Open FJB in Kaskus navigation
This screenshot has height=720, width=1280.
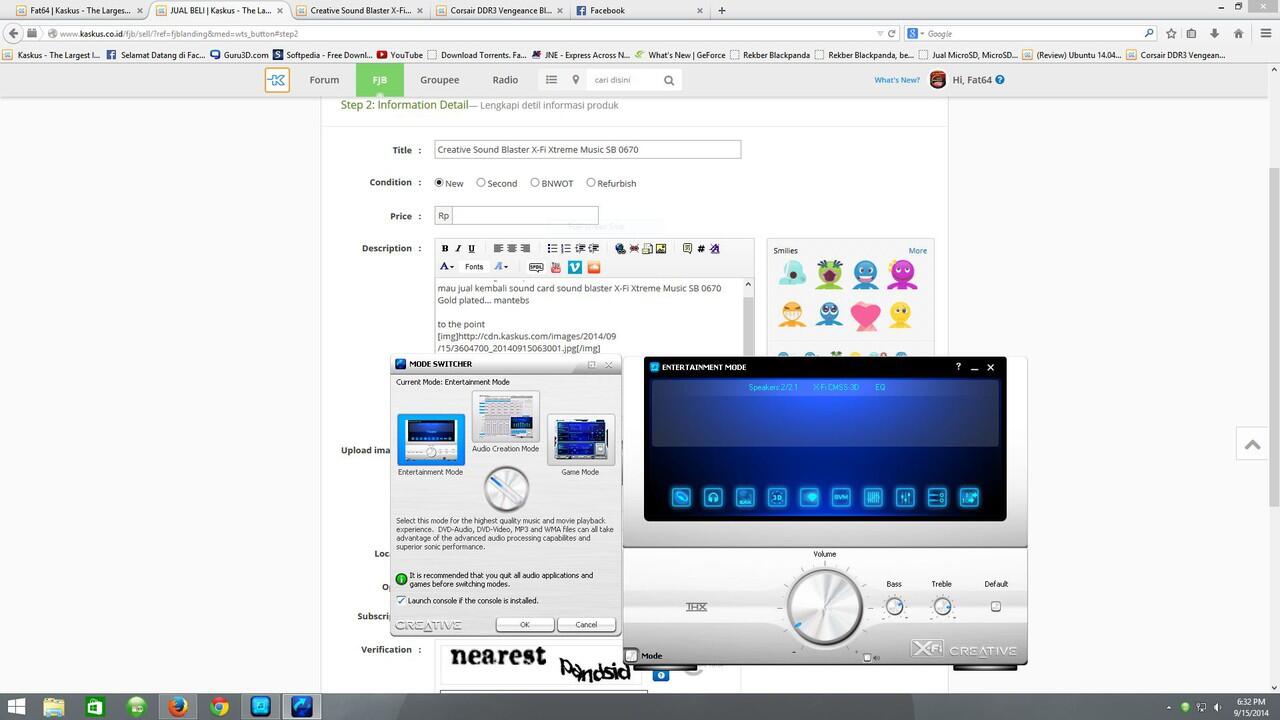pos(380,80)
